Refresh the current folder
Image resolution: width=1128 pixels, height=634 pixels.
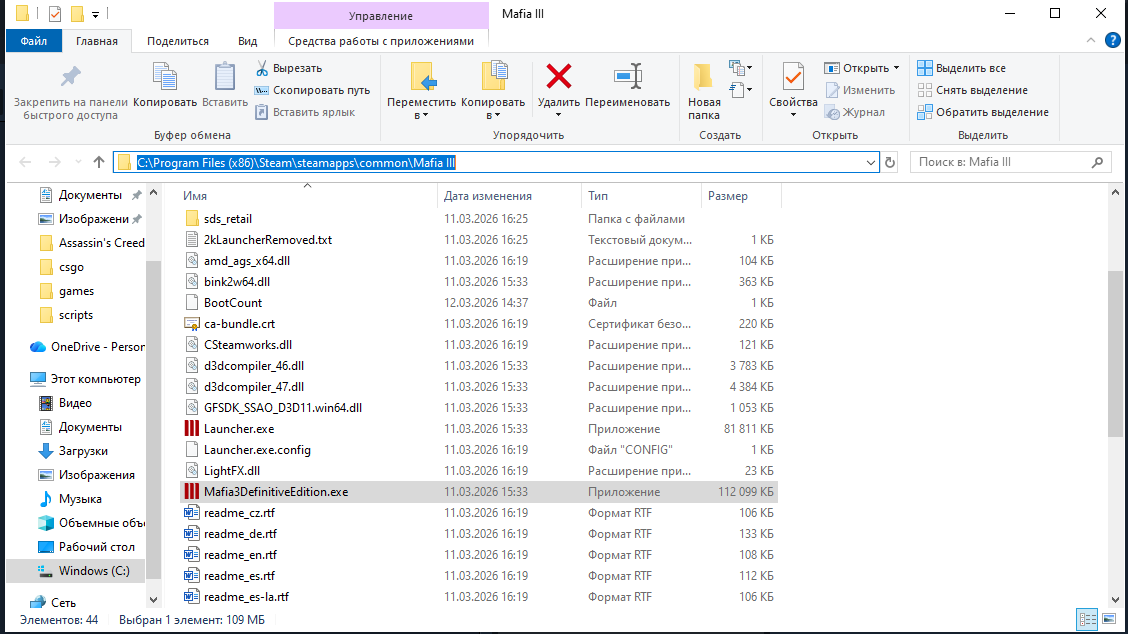(890, 163)
